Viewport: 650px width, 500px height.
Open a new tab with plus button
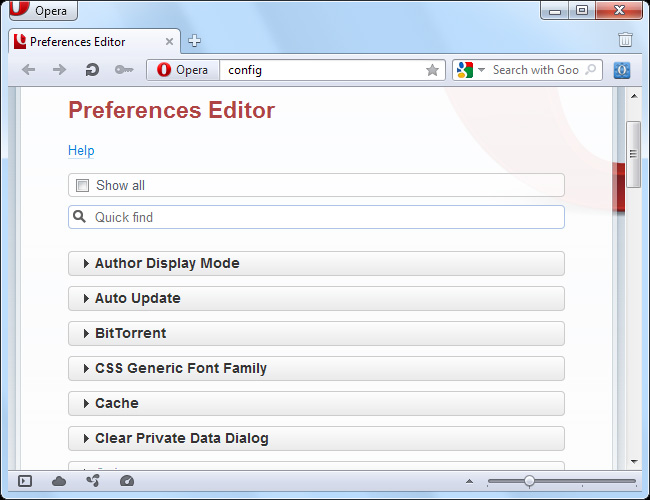point(195,41)
